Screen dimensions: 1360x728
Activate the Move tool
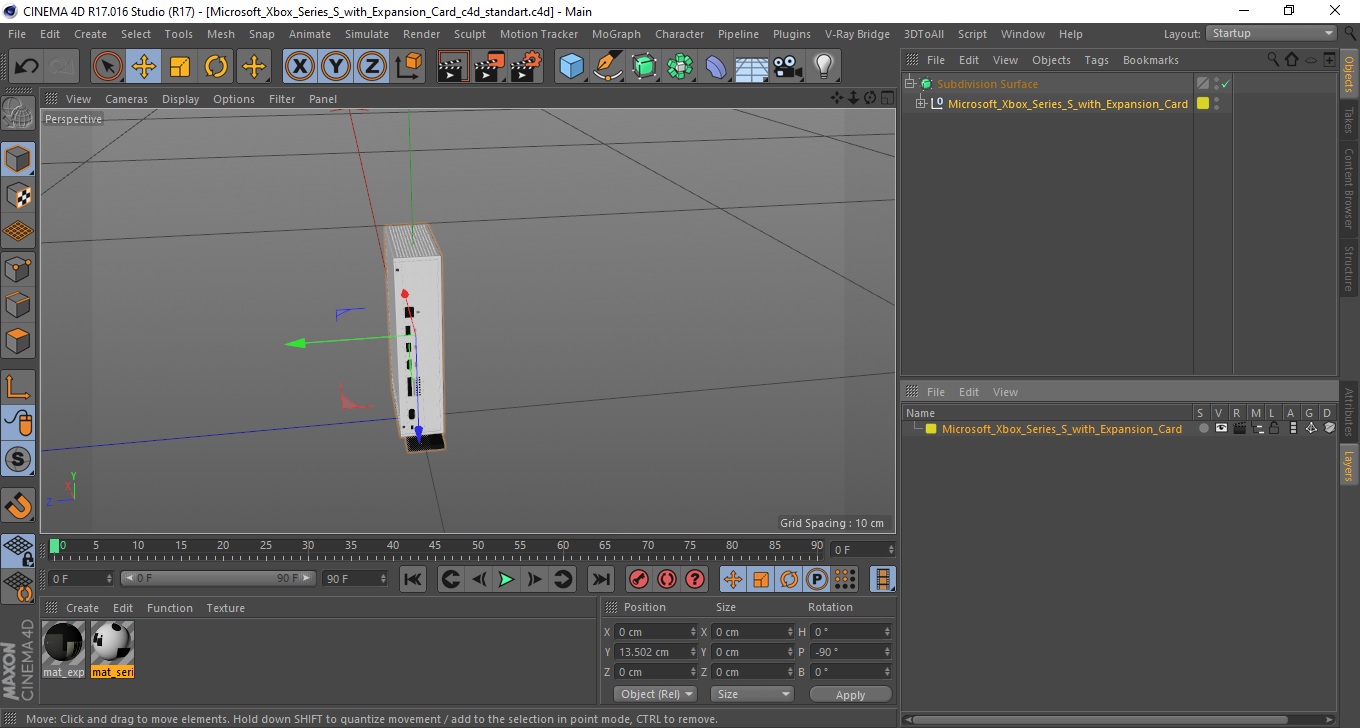pos(144,67)
